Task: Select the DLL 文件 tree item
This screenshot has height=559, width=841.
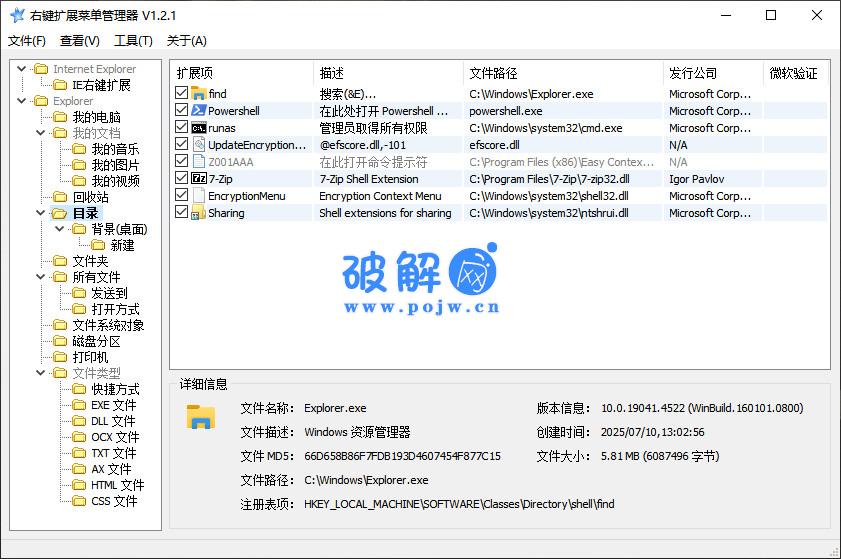Action: [x=113, y=421]
